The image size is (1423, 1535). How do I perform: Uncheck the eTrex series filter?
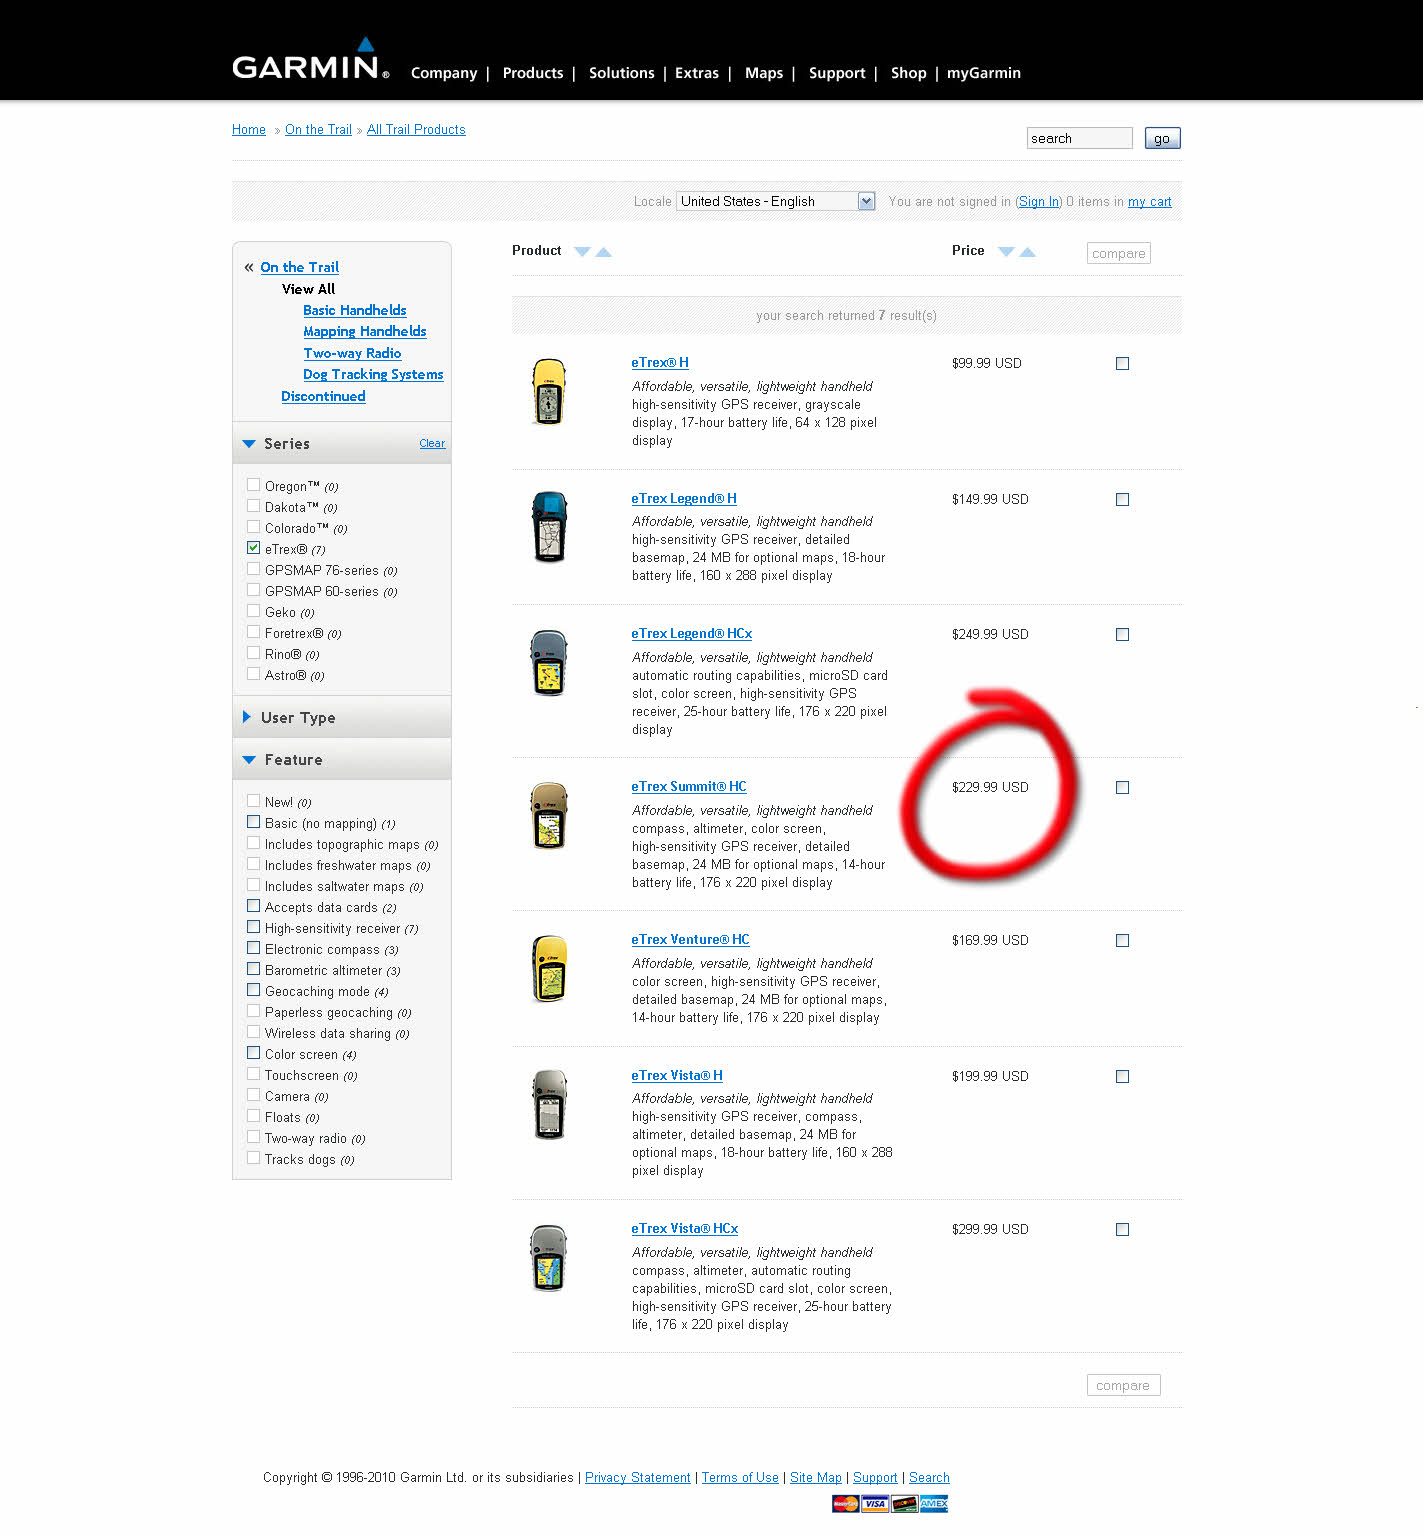(x=254, y=548)
